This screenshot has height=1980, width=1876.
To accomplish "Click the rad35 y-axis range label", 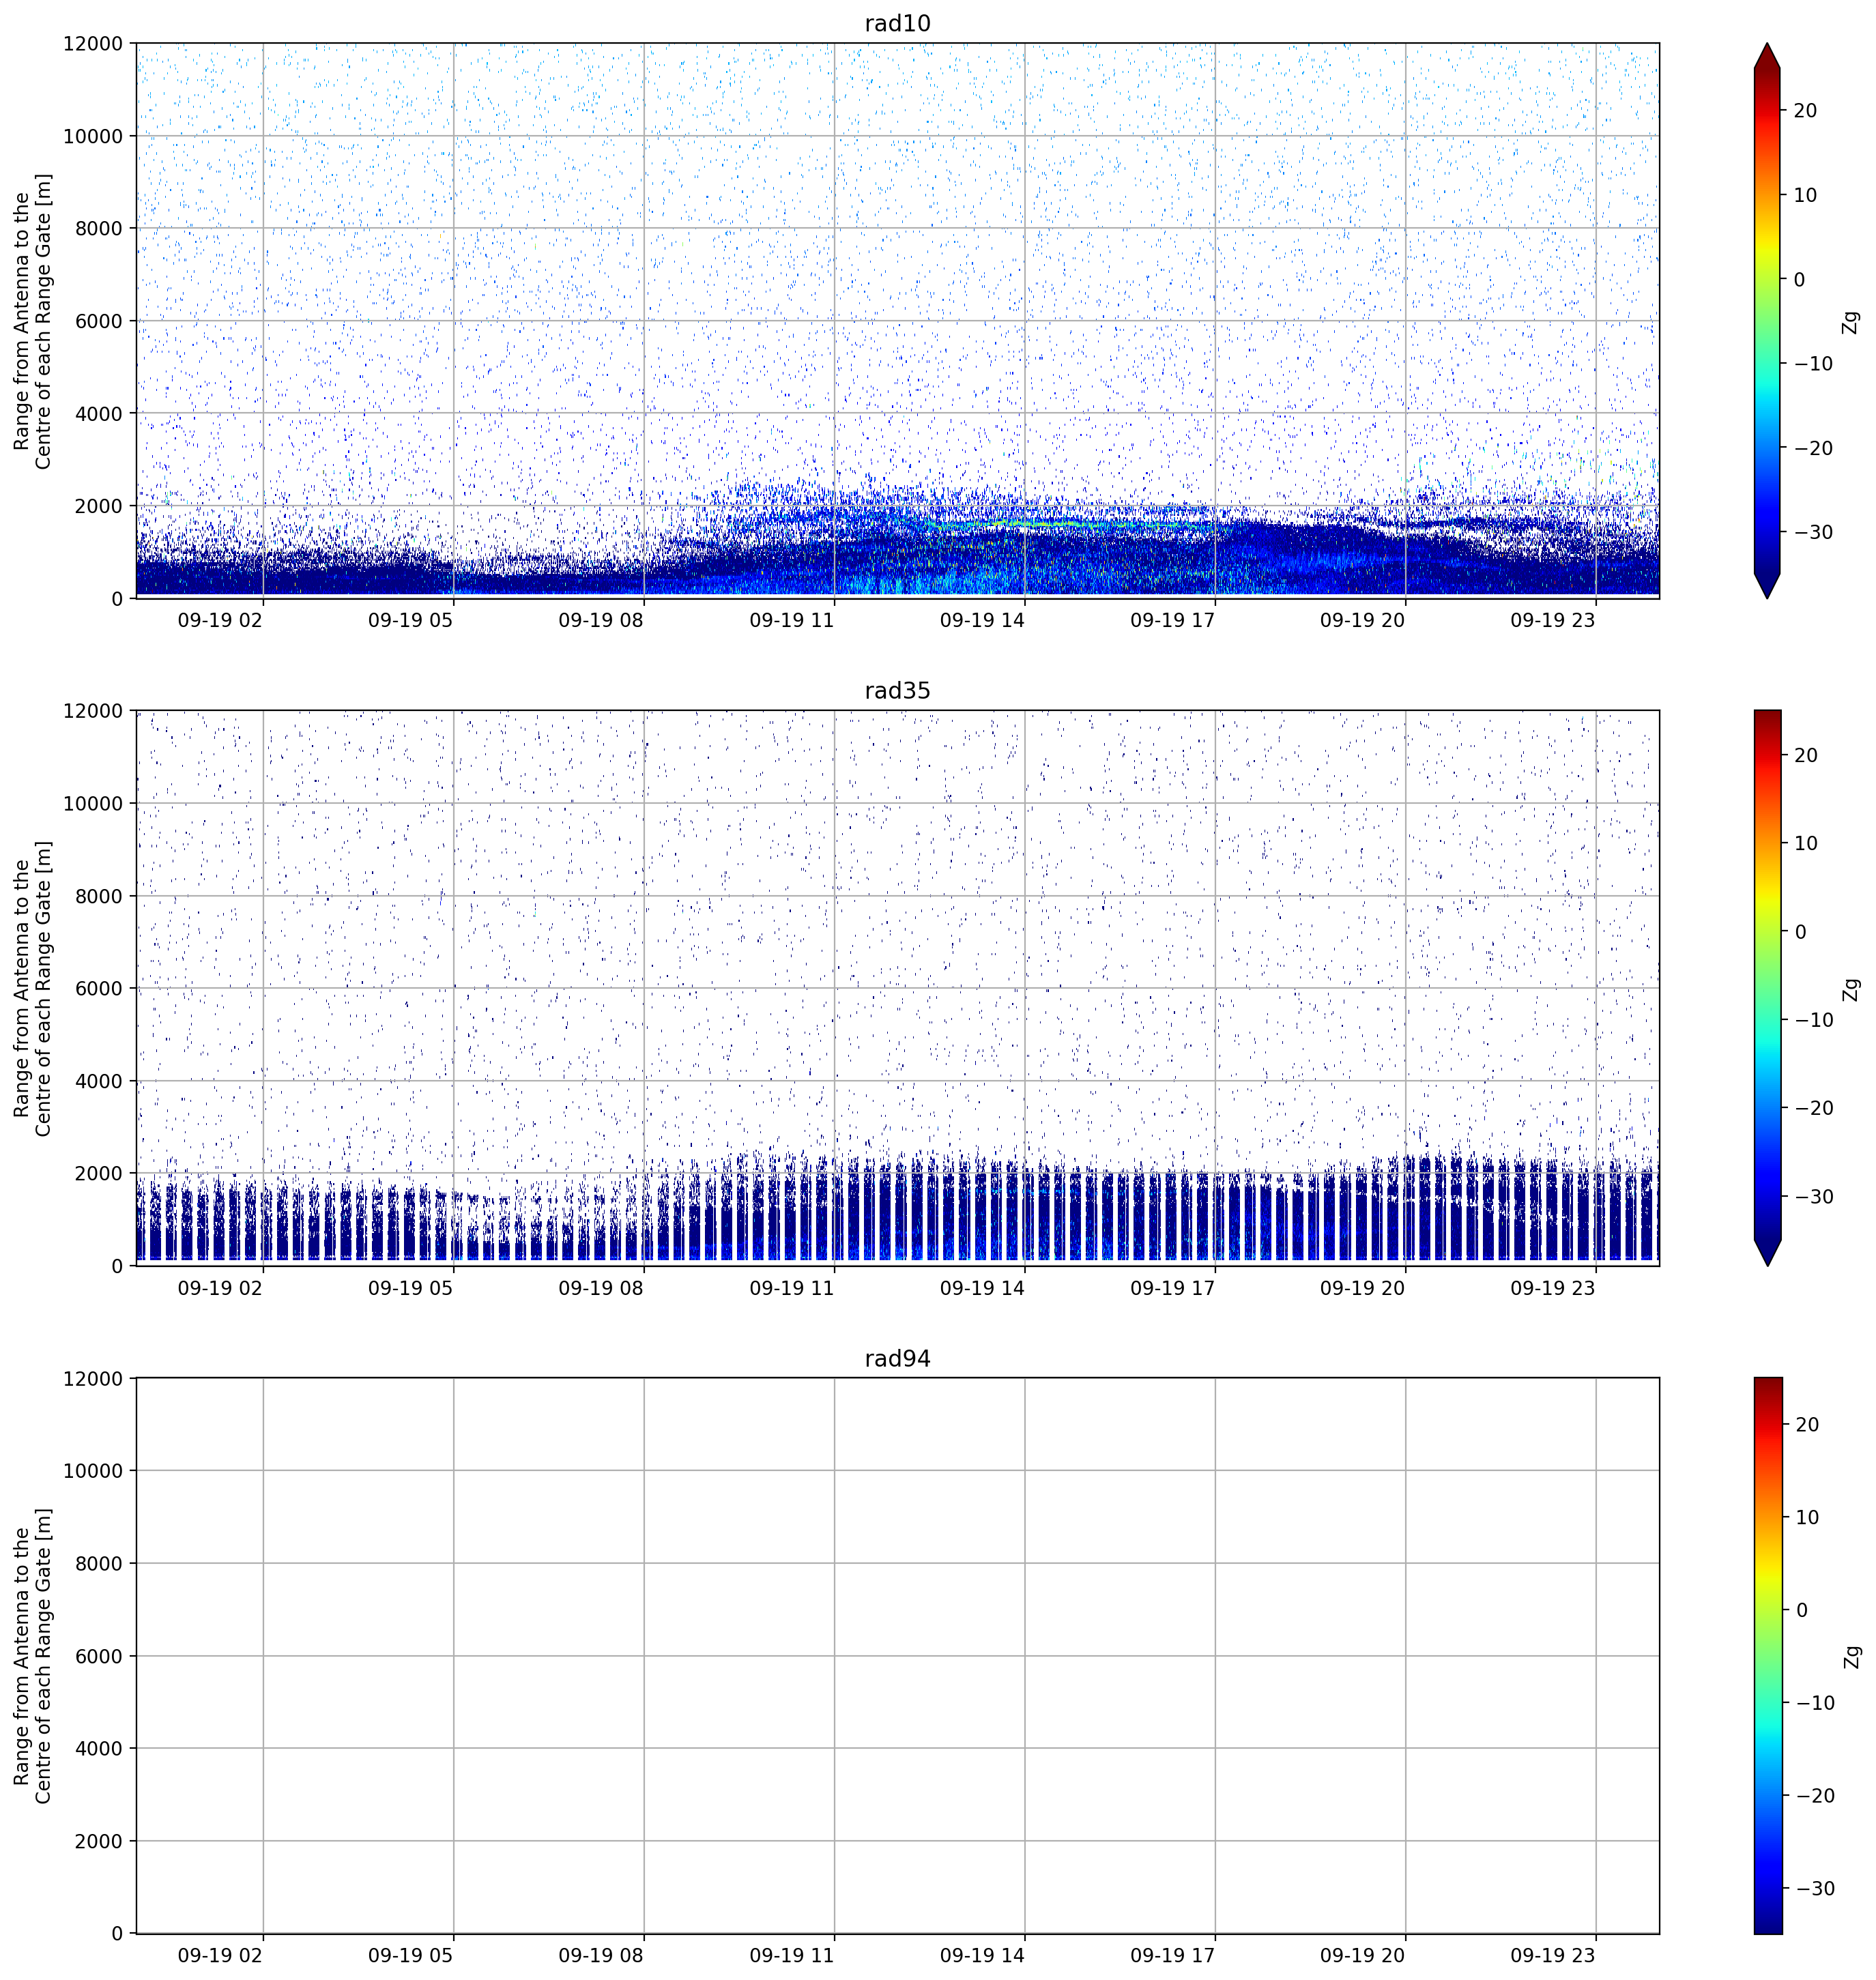I will [x=32, y=988].
